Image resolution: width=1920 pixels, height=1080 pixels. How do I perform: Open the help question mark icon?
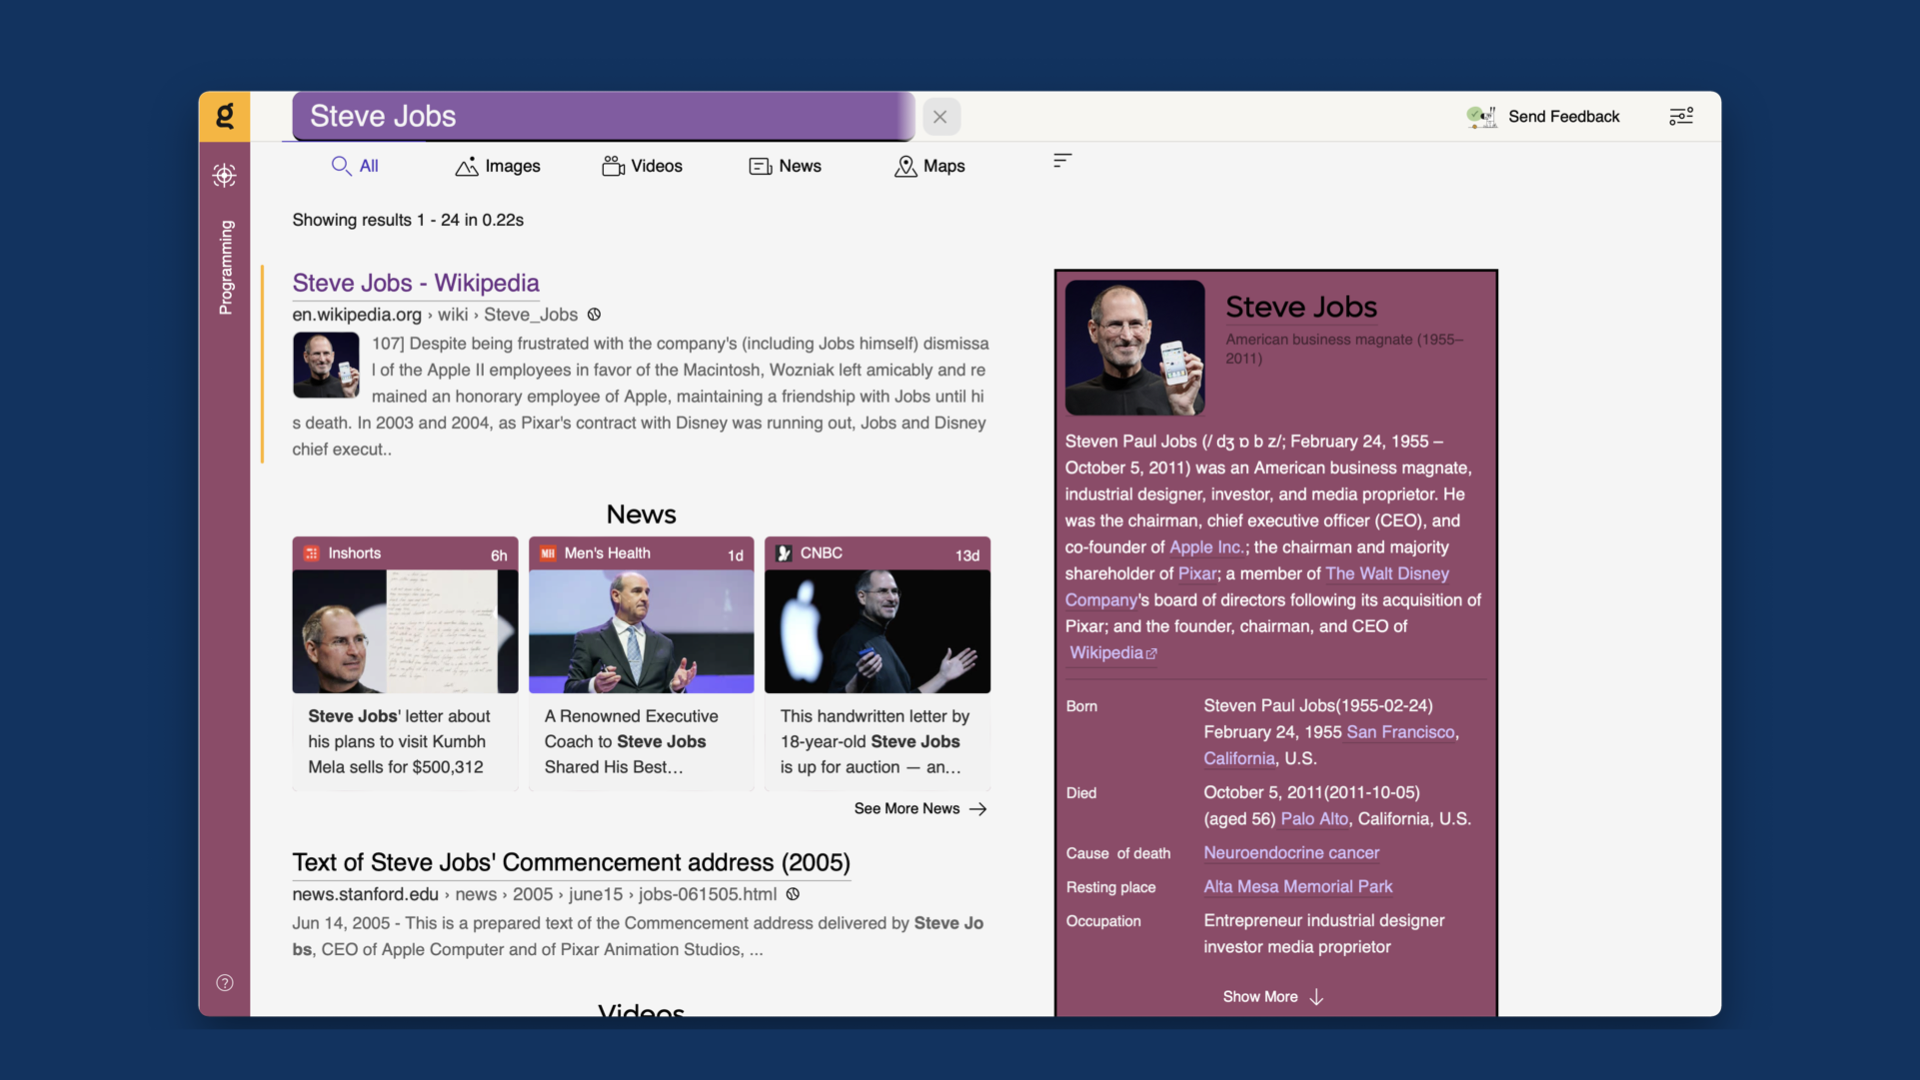pos(225,983)
